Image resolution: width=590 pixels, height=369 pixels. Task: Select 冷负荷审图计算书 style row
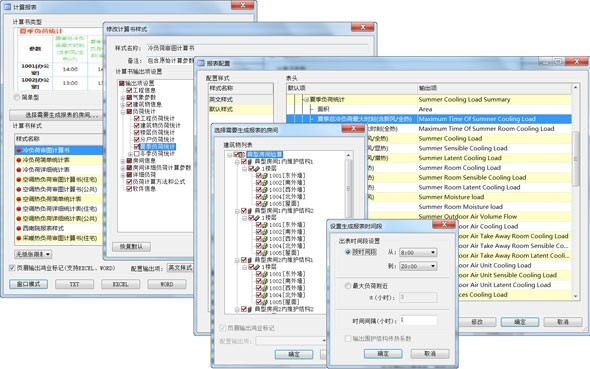pyautogui.click(x=59, y=150)
